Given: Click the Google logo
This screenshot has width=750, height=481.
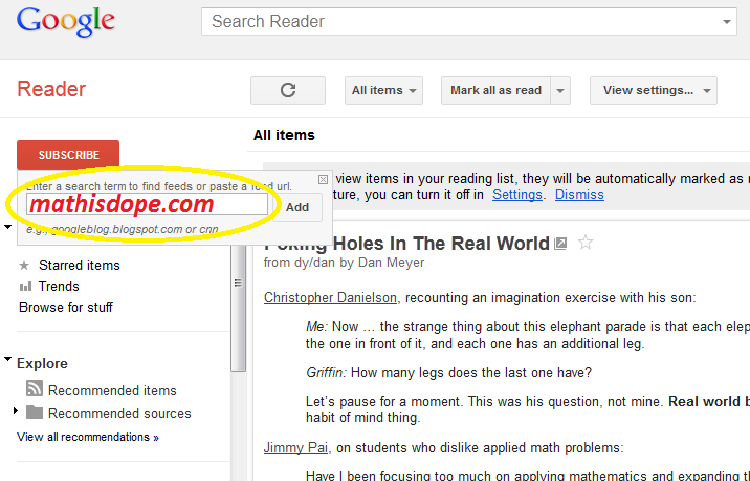Looking at the screenshot, I should click(x=66, y=22).
